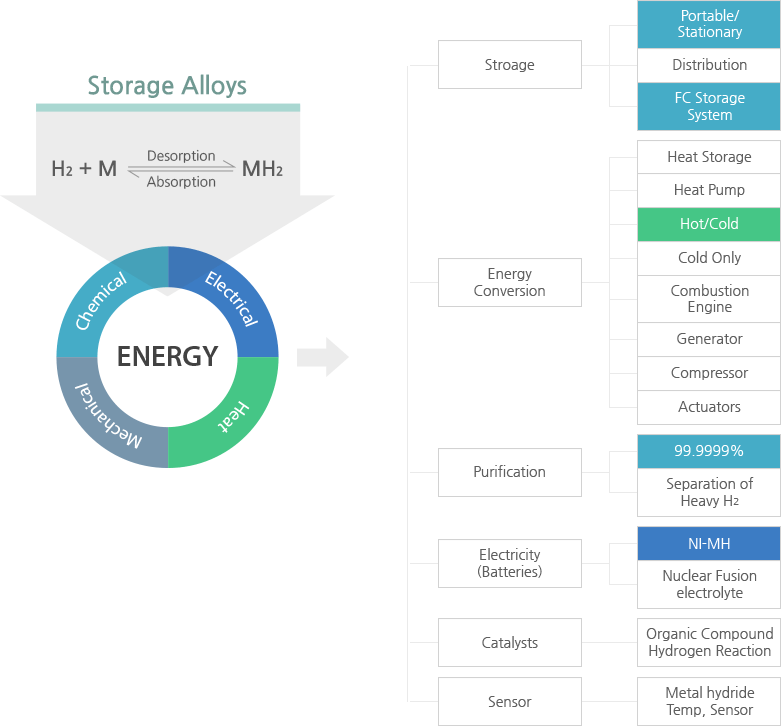Select the Mechanical segment of the ring
This screenshot has width=781, height=726.
[x=108, y=417]
